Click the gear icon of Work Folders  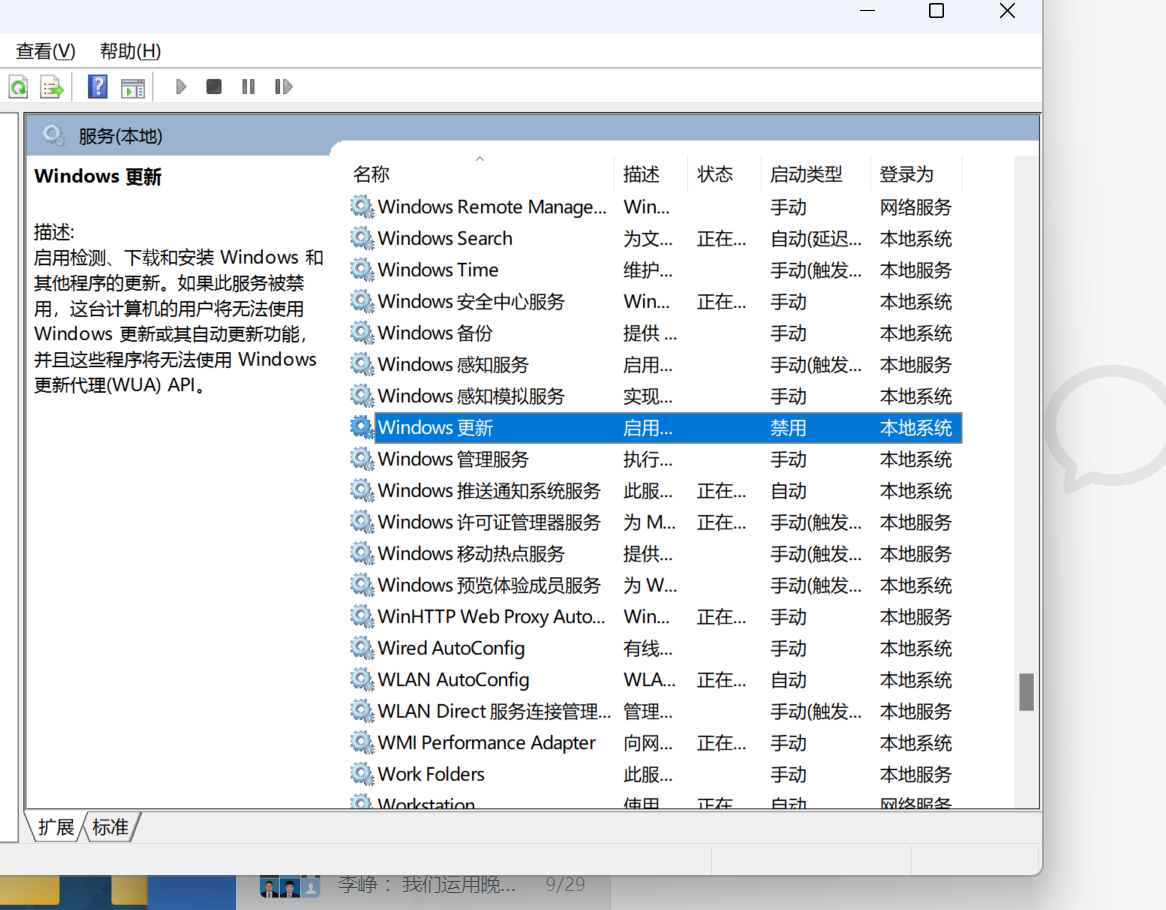(362, 773)
